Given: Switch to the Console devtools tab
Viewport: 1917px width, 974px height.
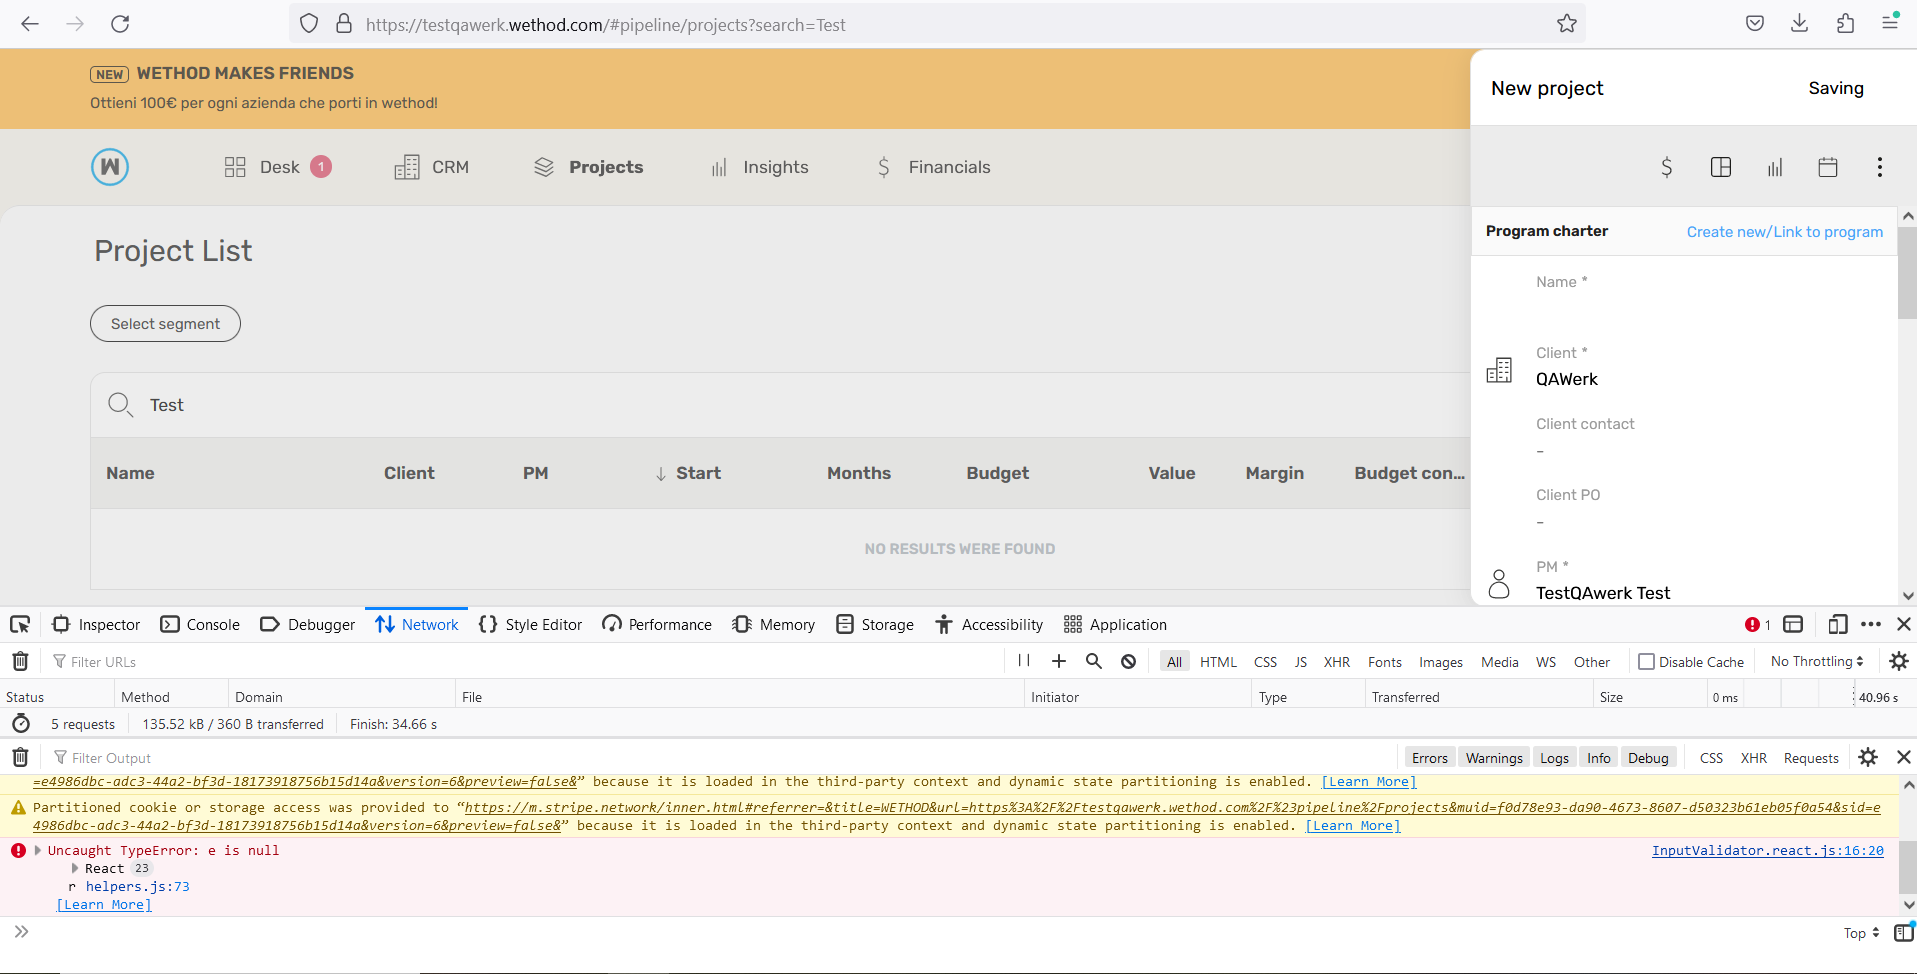Looking at the screenshot, I should pos(201,624).
